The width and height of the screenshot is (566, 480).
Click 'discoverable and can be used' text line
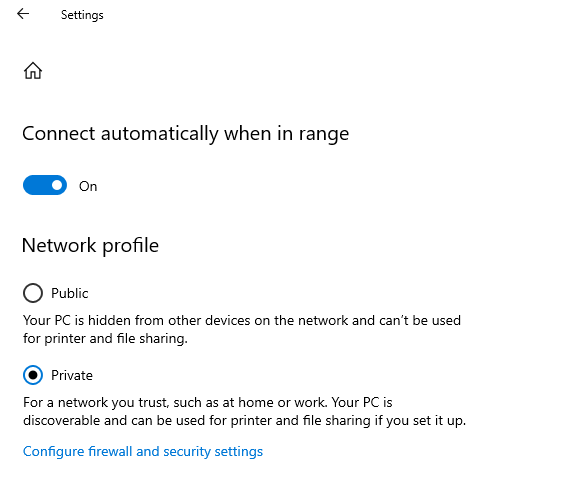click(x=244, y=420)
